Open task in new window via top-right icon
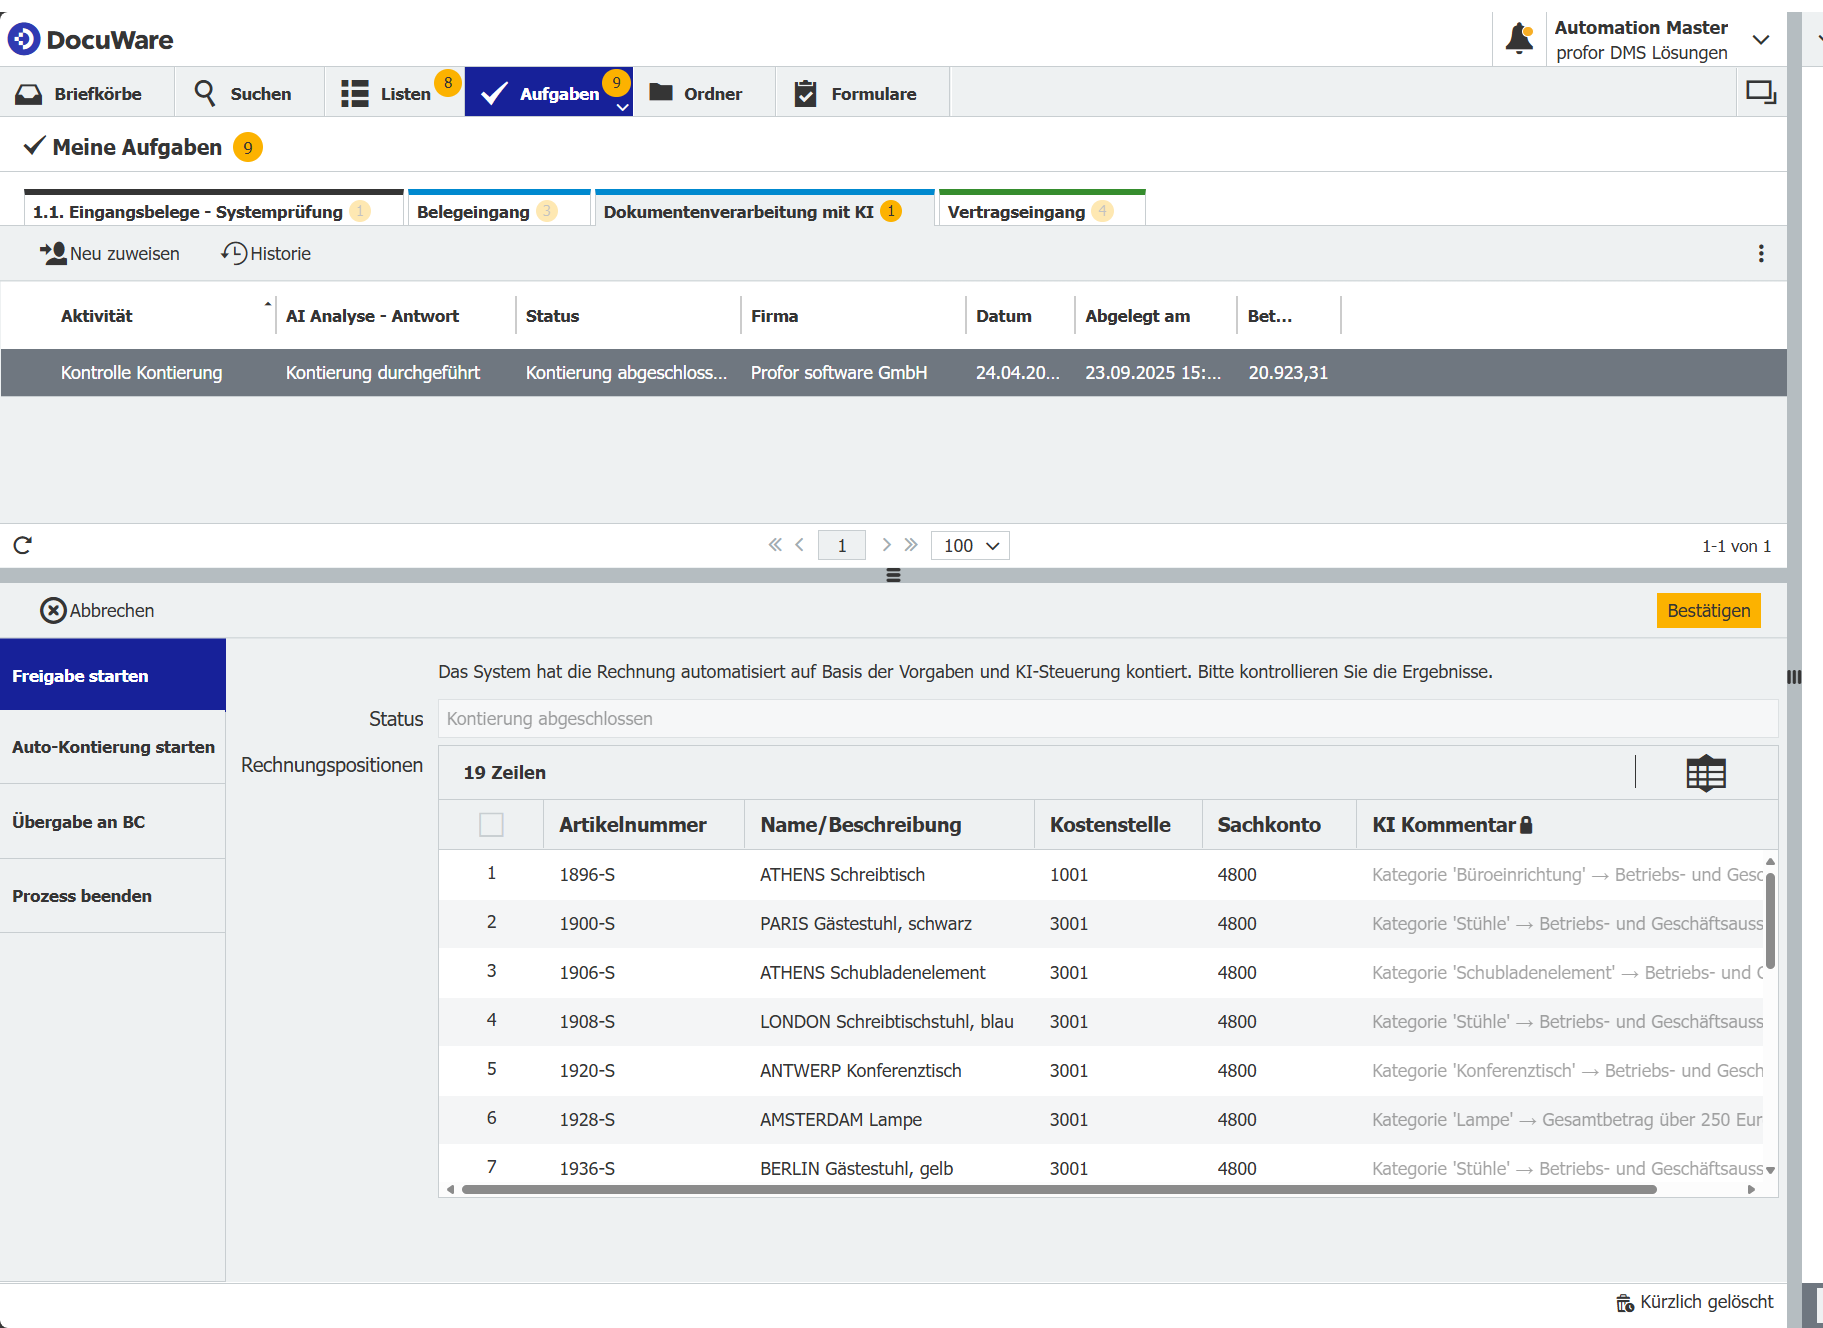 (1761, 91)
